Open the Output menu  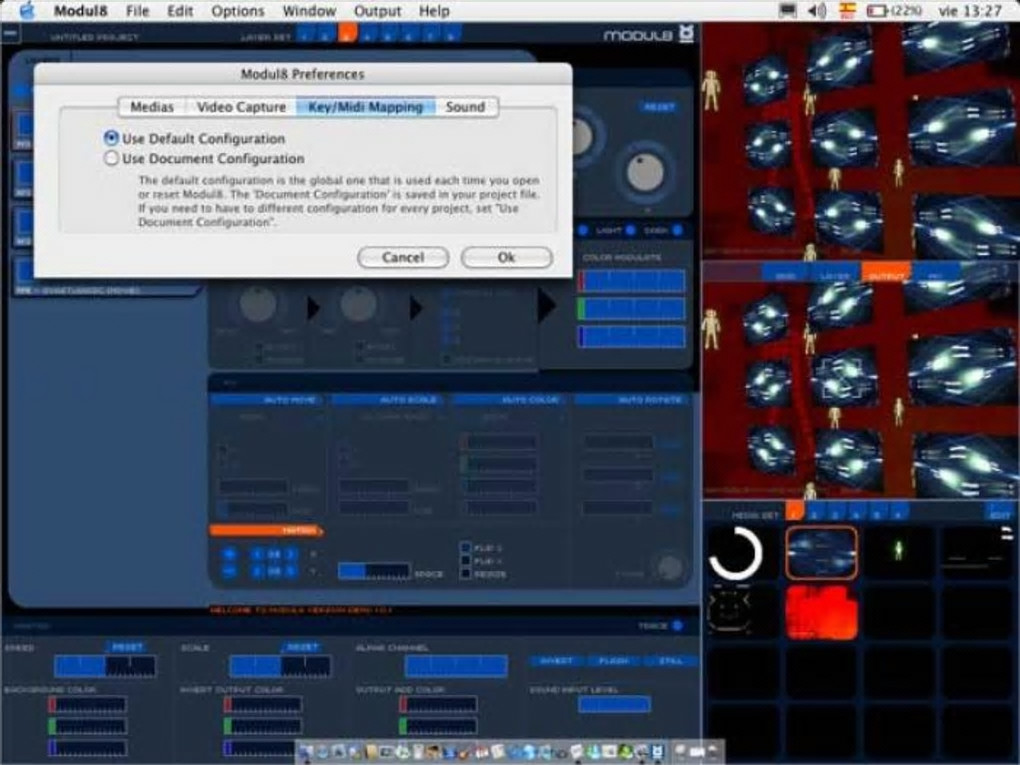377,11
